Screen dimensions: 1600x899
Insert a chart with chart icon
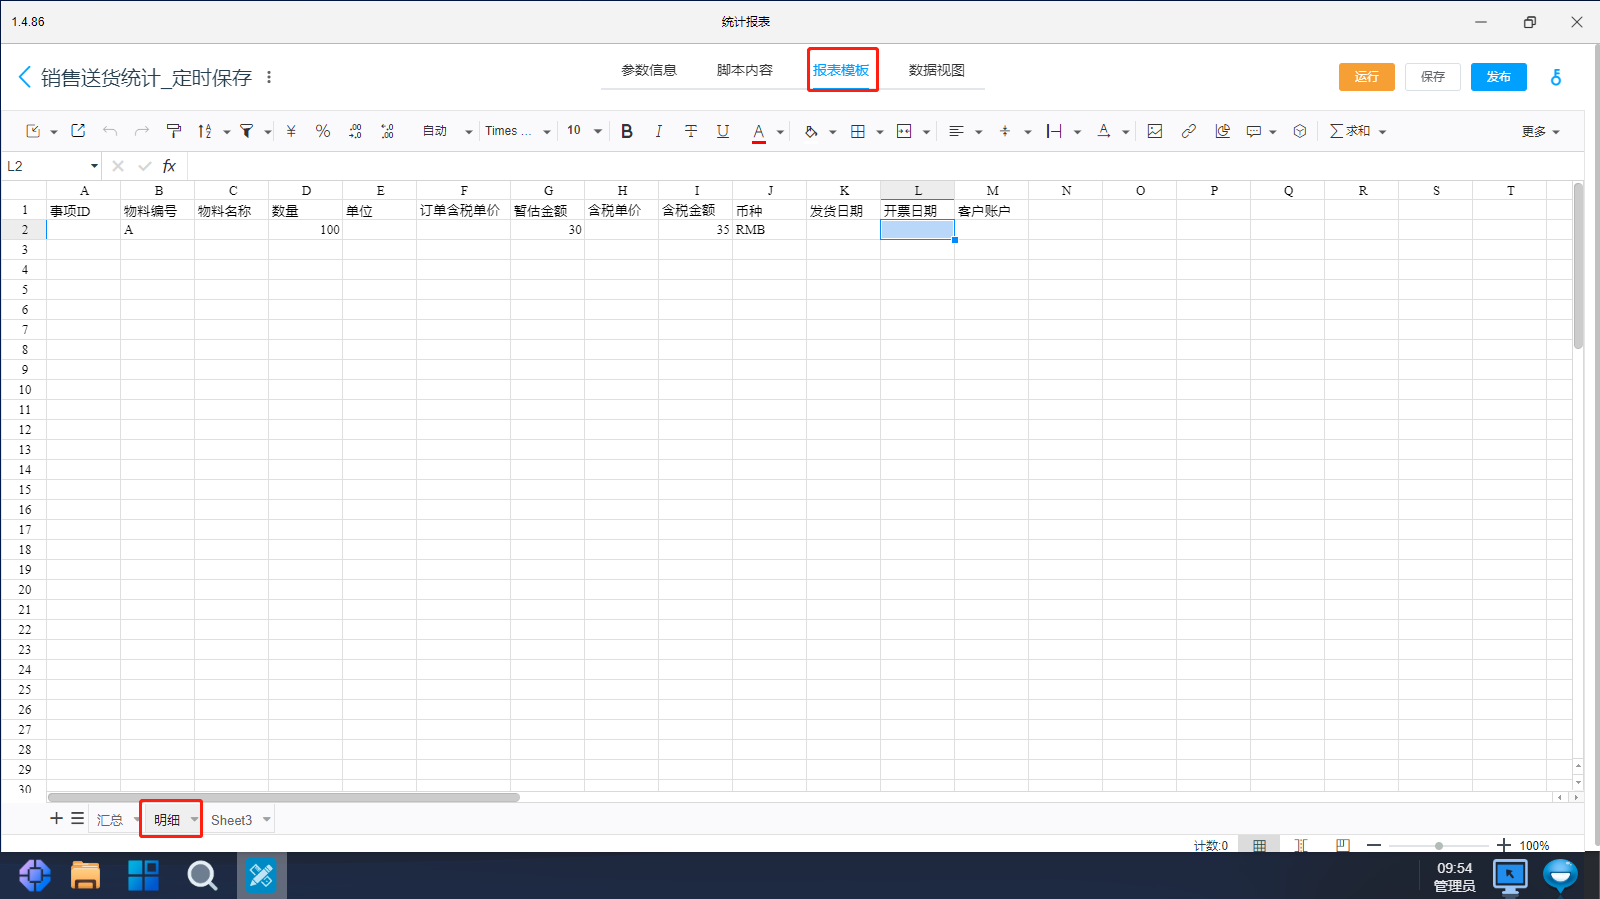coord(1222,131)
